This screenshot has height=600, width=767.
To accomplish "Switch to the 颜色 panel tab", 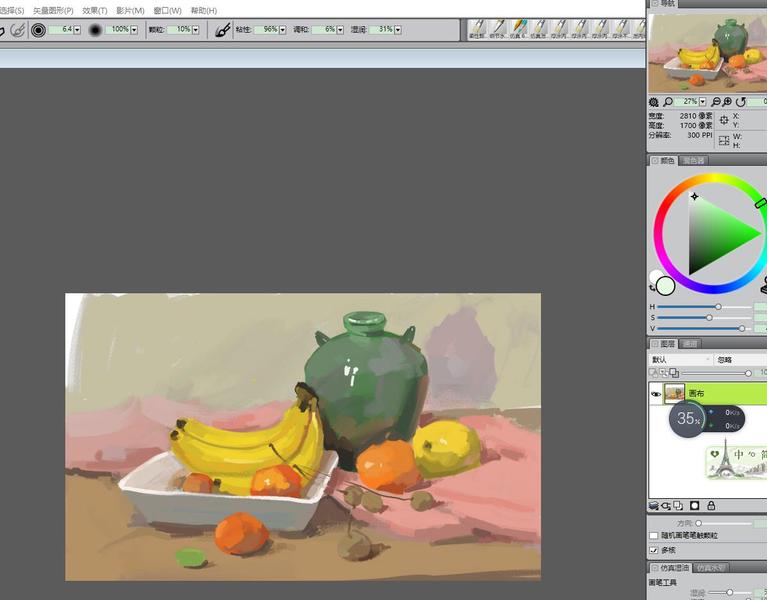I will click(663, 161).
